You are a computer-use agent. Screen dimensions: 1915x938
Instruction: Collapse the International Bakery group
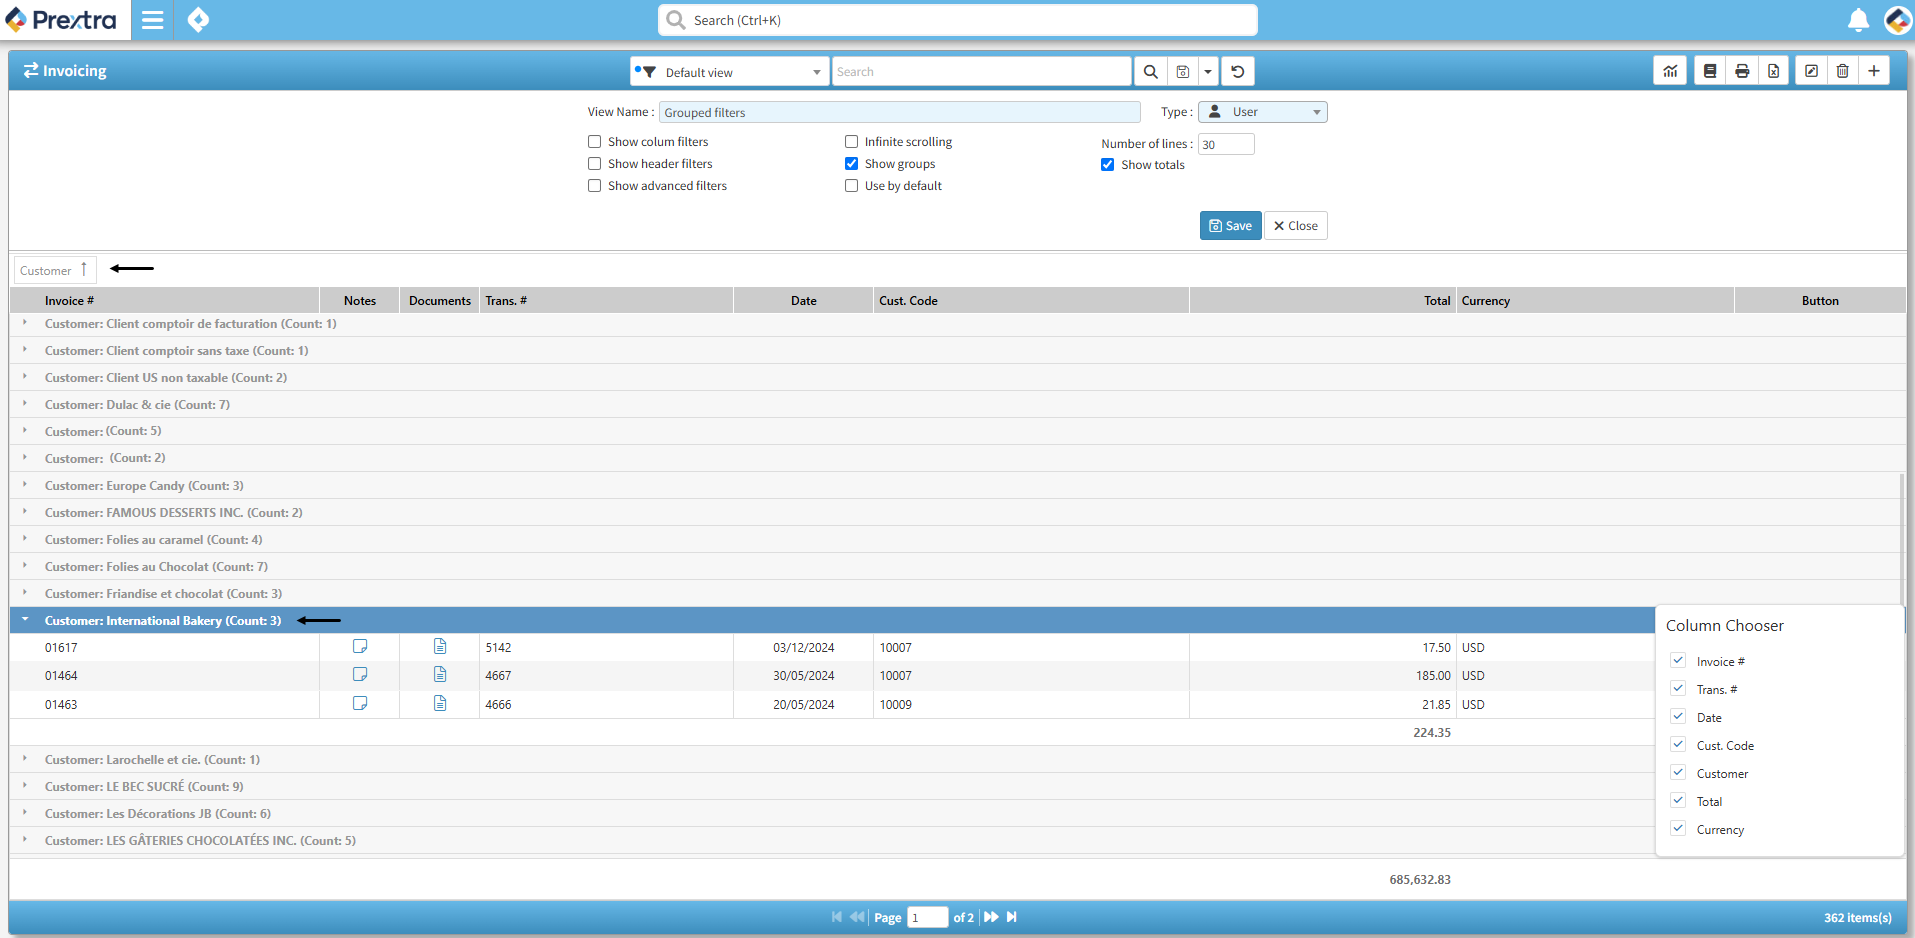coord(25,620)
